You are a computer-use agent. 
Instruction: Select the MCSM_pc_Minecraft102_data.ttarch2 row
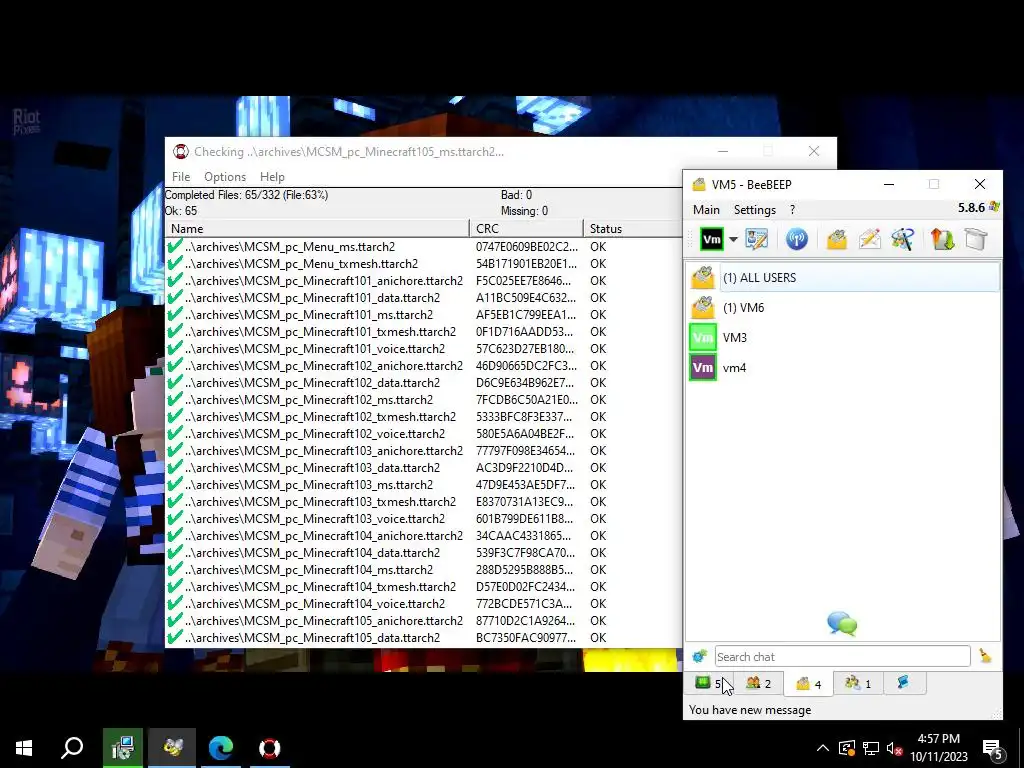tap(423, 383)
